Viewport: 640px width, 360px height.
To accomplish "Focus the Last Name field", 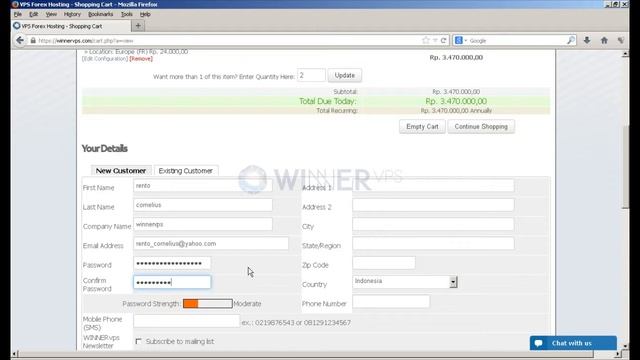I will [x=203, y=205].
